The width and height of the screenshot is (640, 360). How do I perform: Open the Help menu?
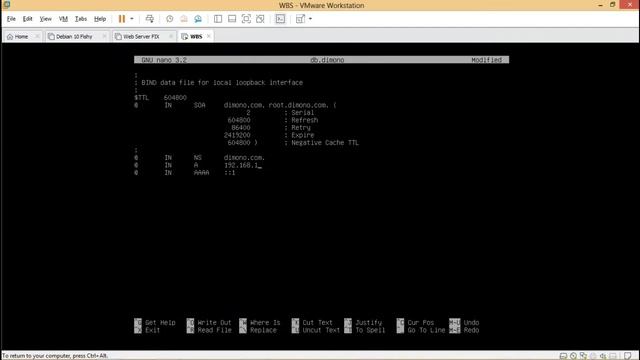pos(100,19)
